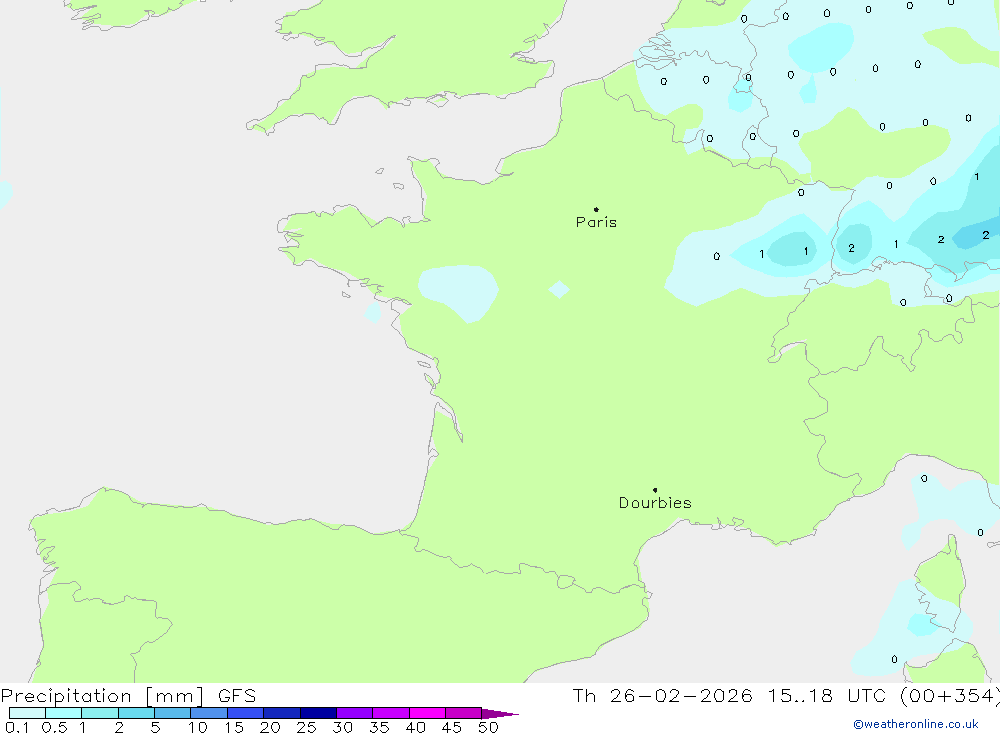The height and width of the screenshot is (733, 1000).
Task: Pick the blue swatch between 15 and 20
Action: click(245, 713)
